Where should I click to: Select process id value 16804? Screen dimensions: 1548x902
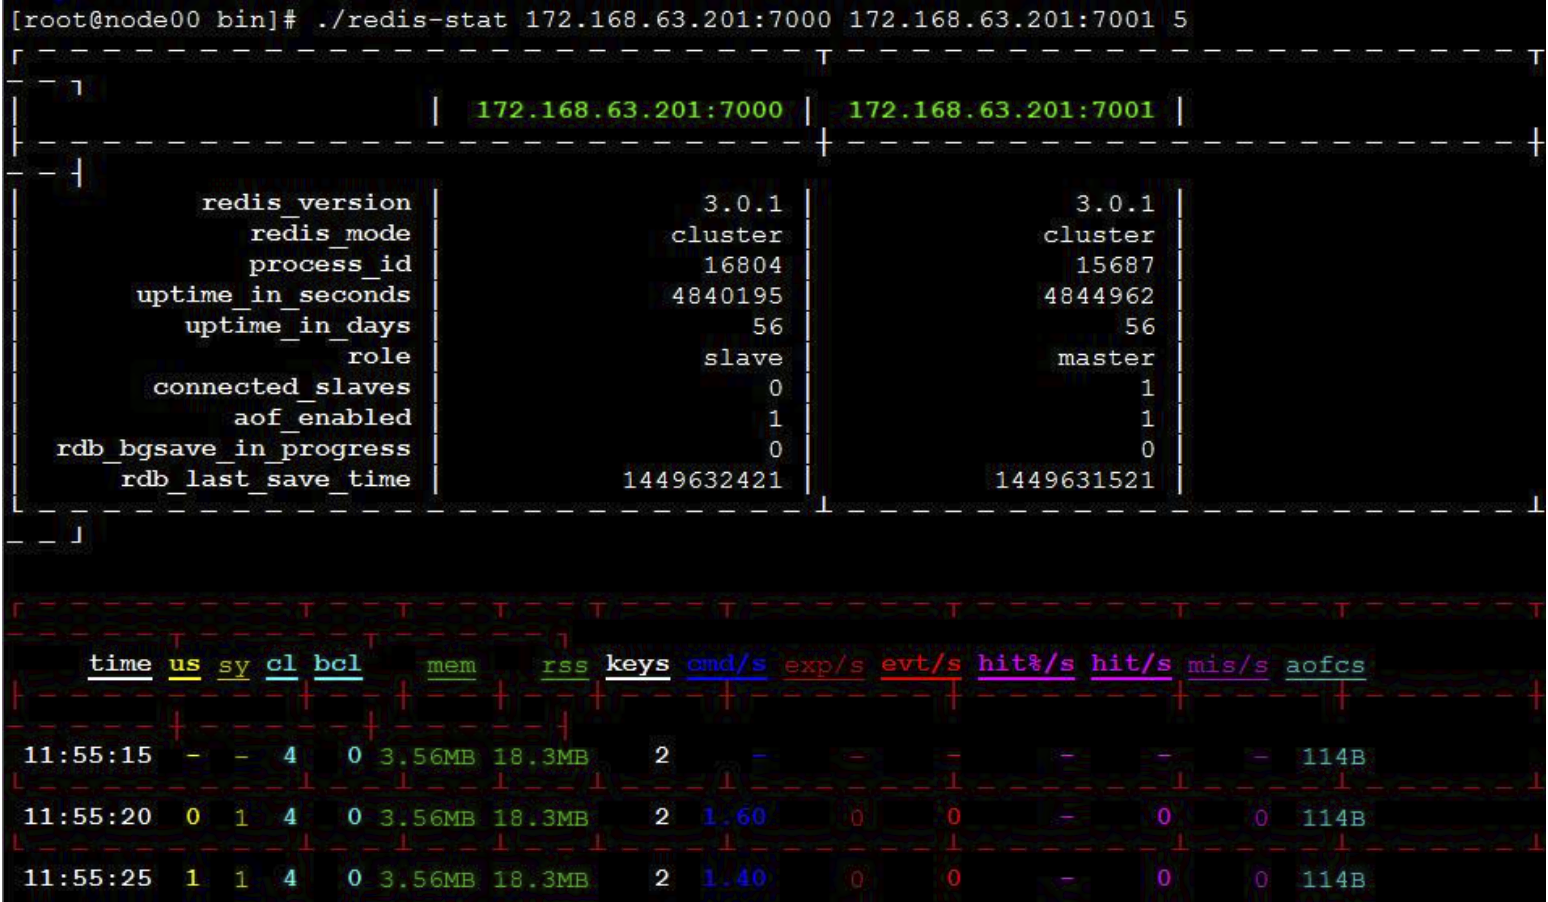[742, 265]
